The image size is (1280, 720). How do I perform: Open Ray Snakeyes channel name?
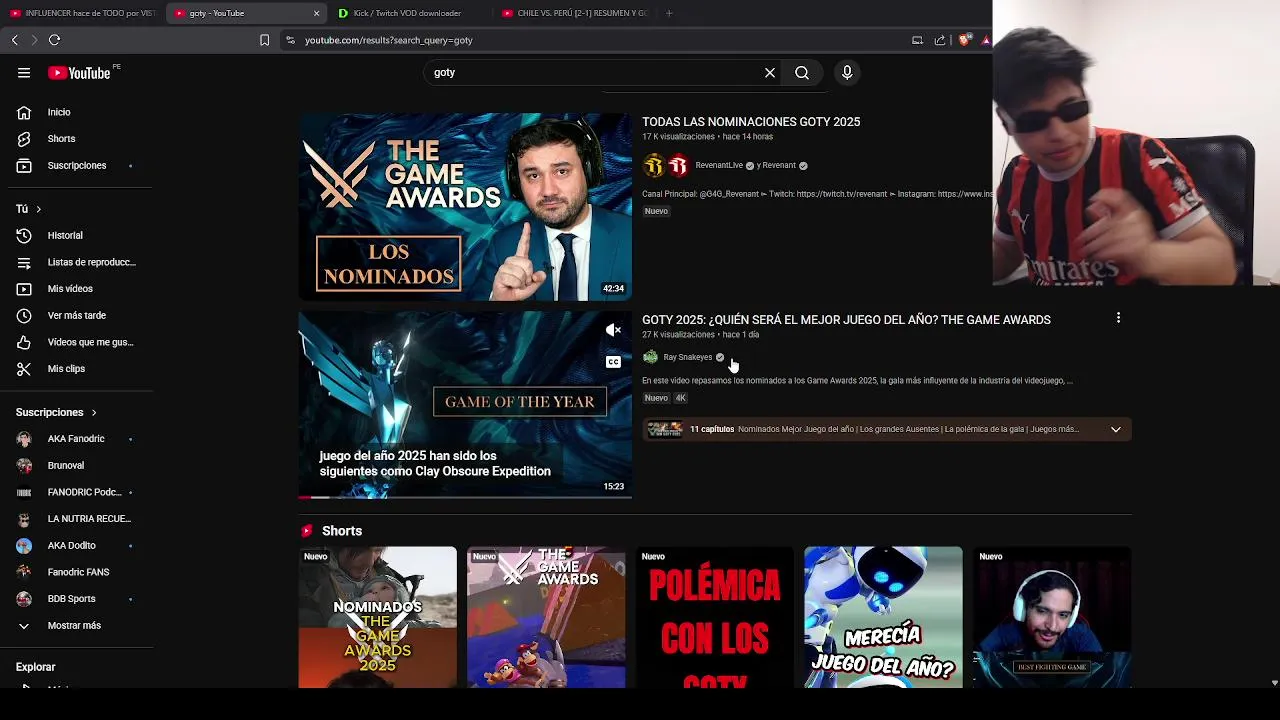[x=688, y=357]
